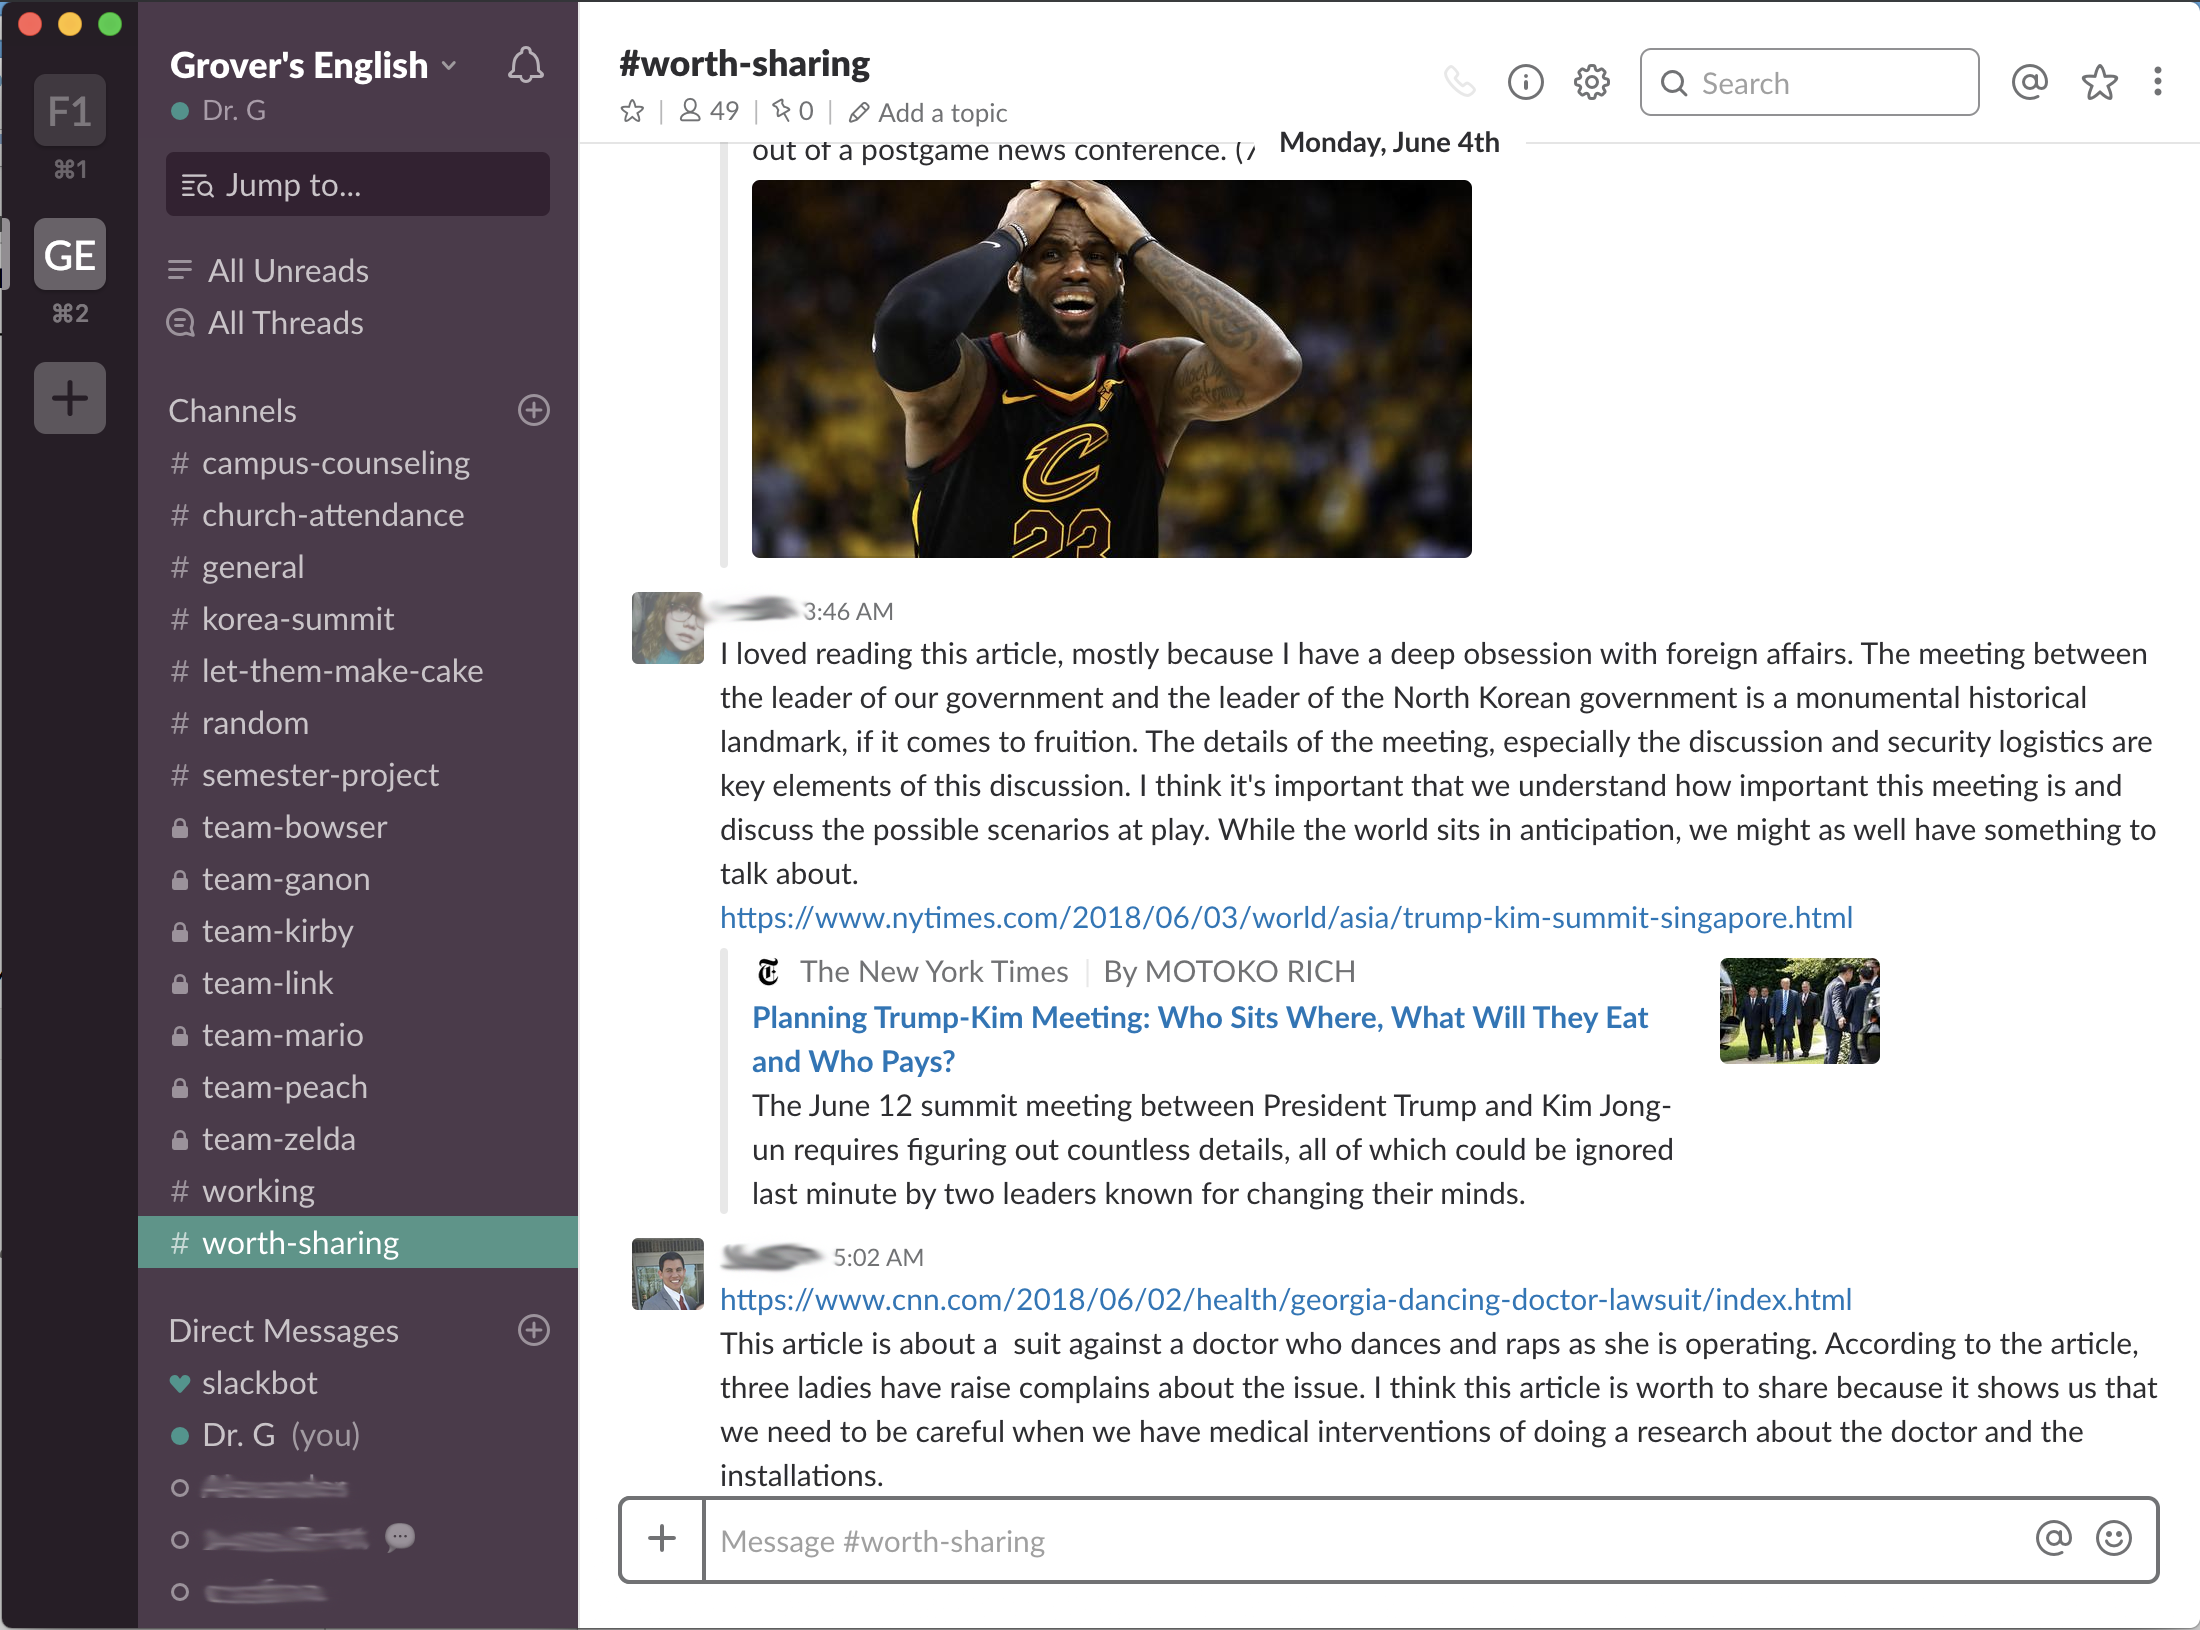
Task: Open private channel team-zelda
Action: point(358,1139)
